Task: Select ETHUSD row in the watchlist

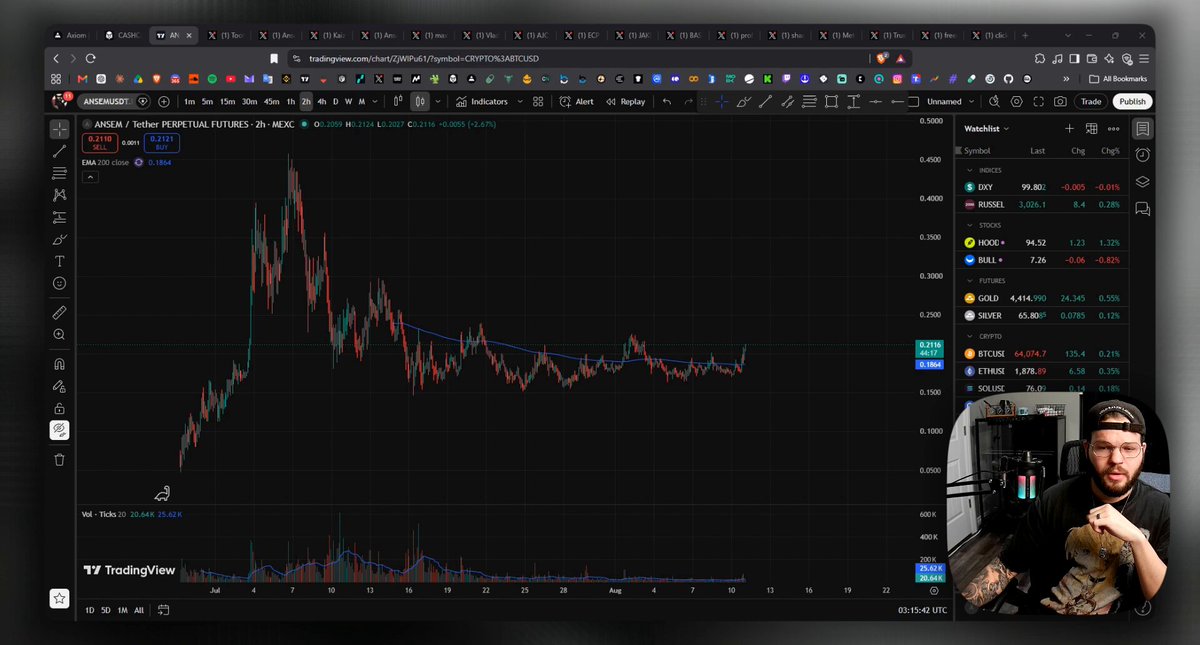Action: point(1042,371)
